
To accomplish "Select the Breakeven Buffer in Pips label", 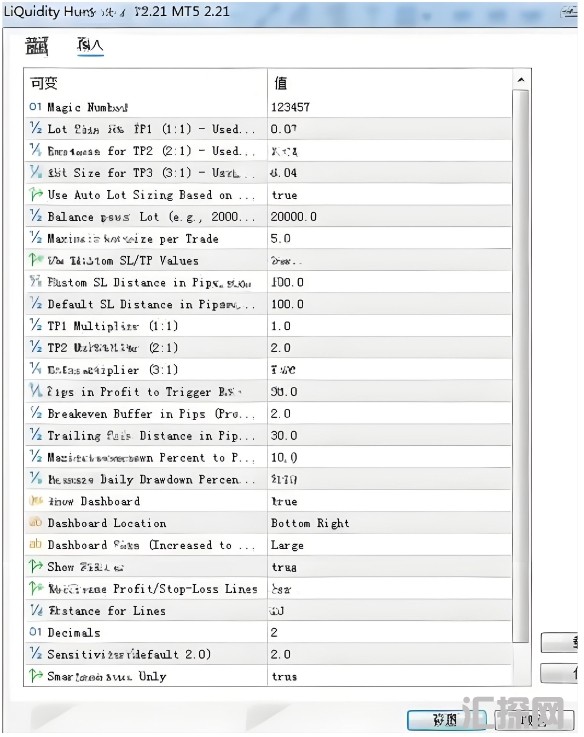I will (151, 414).
